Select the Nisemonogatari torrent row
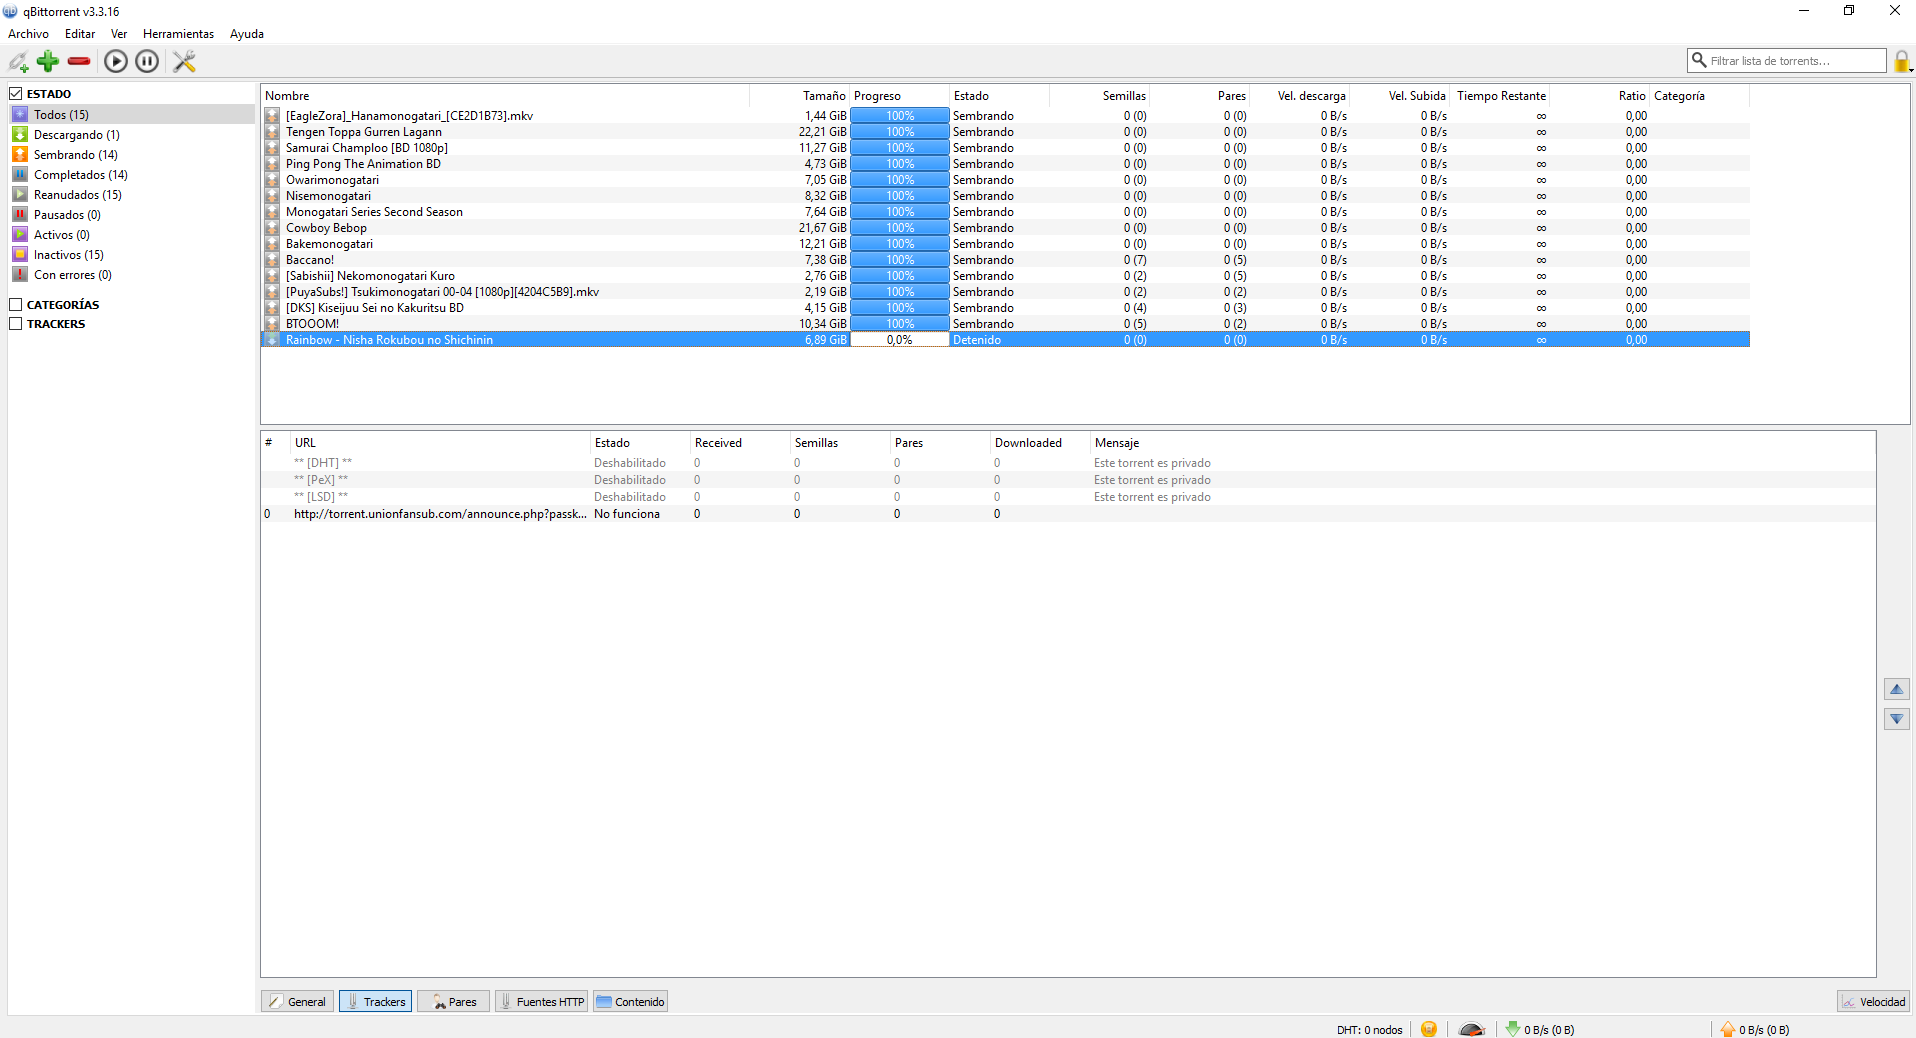1916x1038 pixels. (x=1005, y=196)
